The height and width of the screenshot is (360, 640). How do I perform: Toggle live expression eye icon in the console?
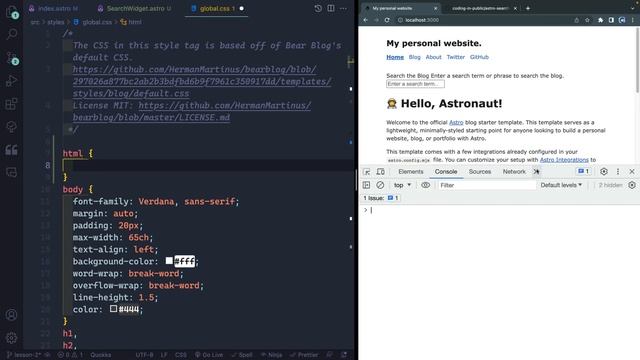(425, 185)
